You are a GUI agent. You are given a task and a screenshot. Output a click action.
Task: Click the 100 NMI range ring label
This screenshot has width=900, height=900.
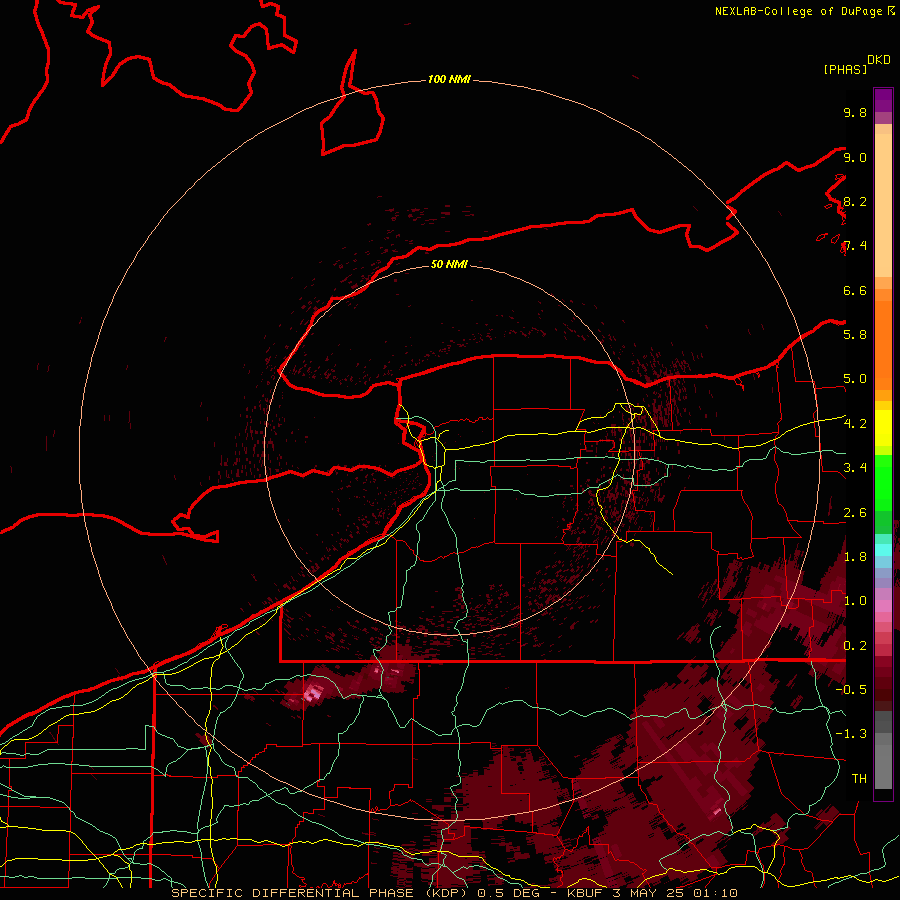pyautogui.click(x=449, y=79)
